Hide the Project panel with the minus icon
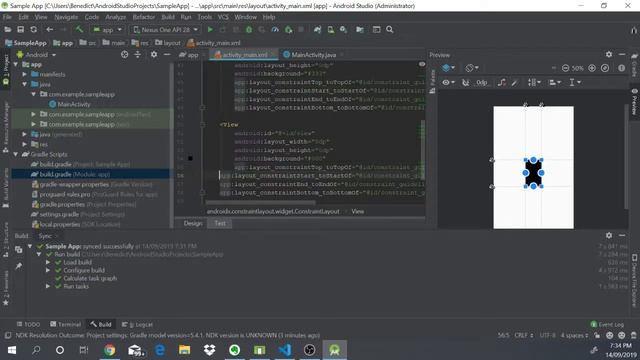The height and width of the screenshot is (360, 640). [167, 54]
